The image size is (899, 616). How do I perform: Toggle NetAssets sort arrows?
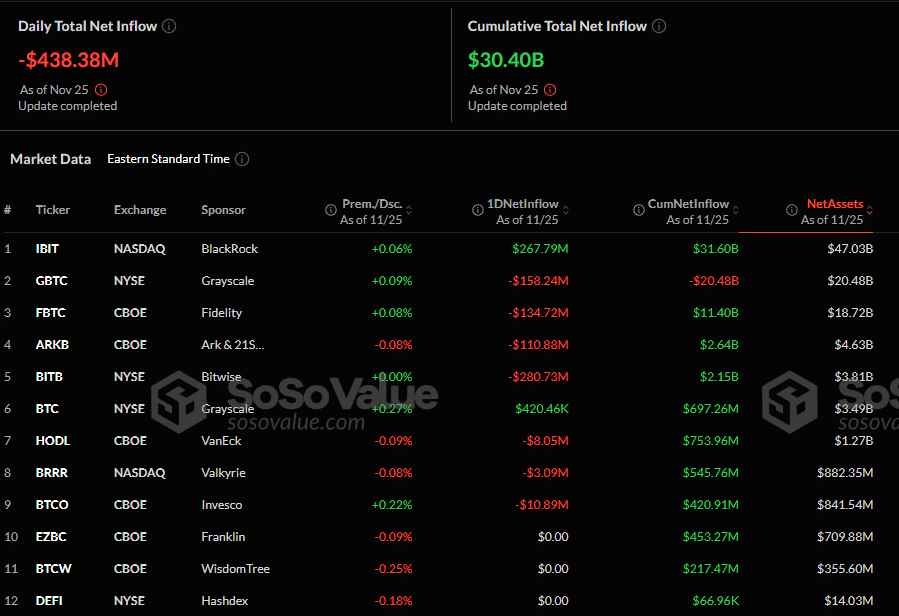870,210
